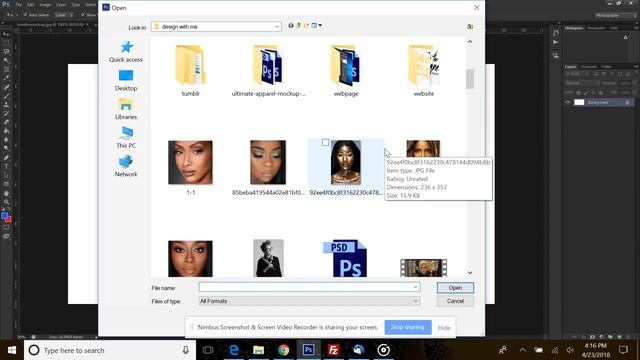Select the 92ee4f0bc8f3162230c478 image thumbnail
Image resolution: width=640 pixels, height=360 pixels.
coord(346,162)
